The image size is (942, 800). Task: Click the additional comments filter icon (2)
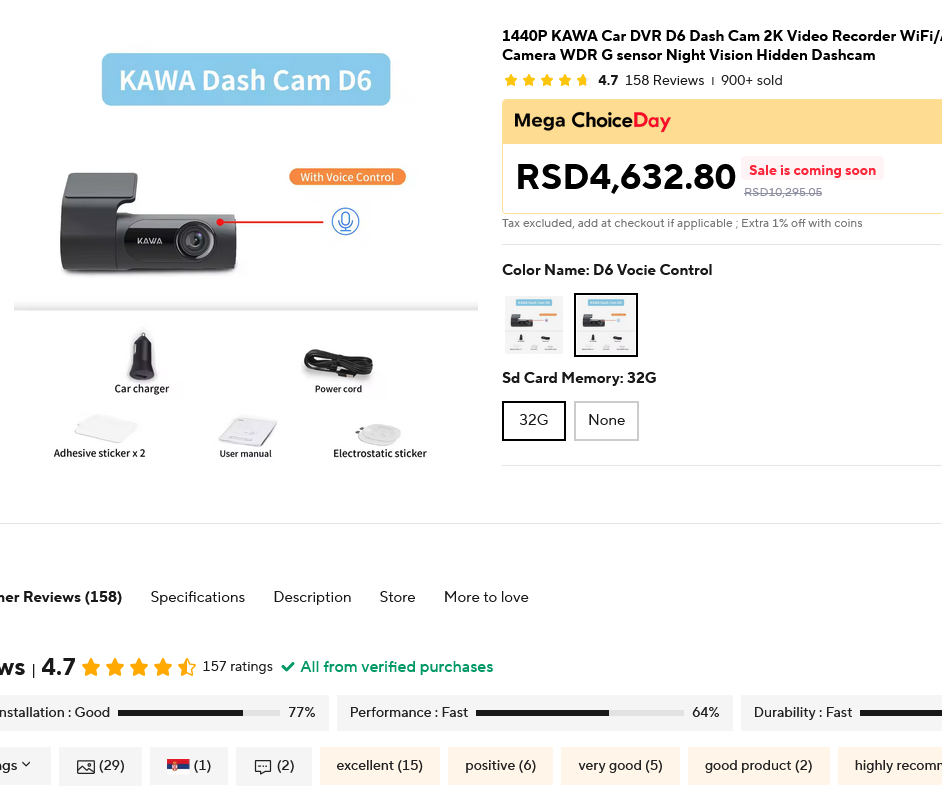pyautogui.click(x=263, y=766)
